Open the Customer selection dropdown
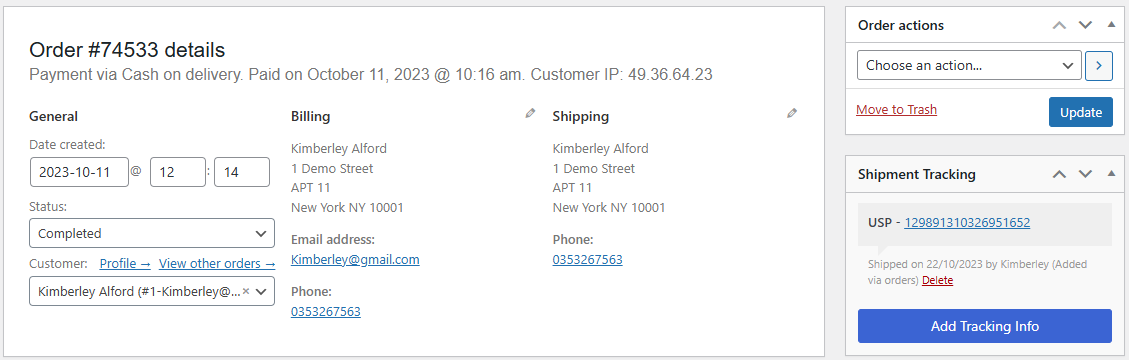 pyautogui.click(x=152, y=291)
